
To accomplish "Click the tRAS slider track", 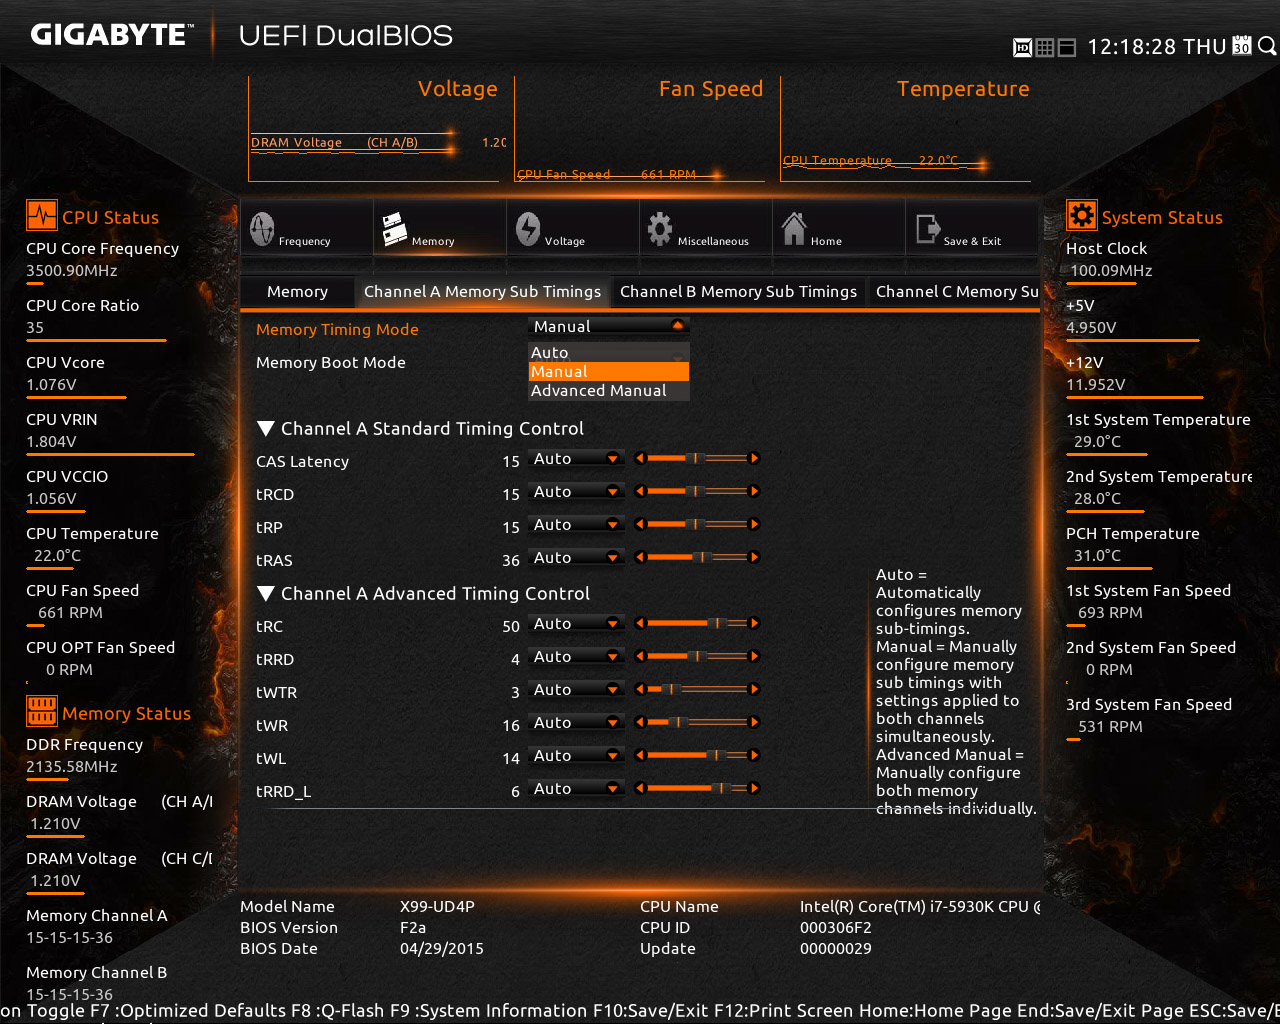I will [x=697, y=557].
